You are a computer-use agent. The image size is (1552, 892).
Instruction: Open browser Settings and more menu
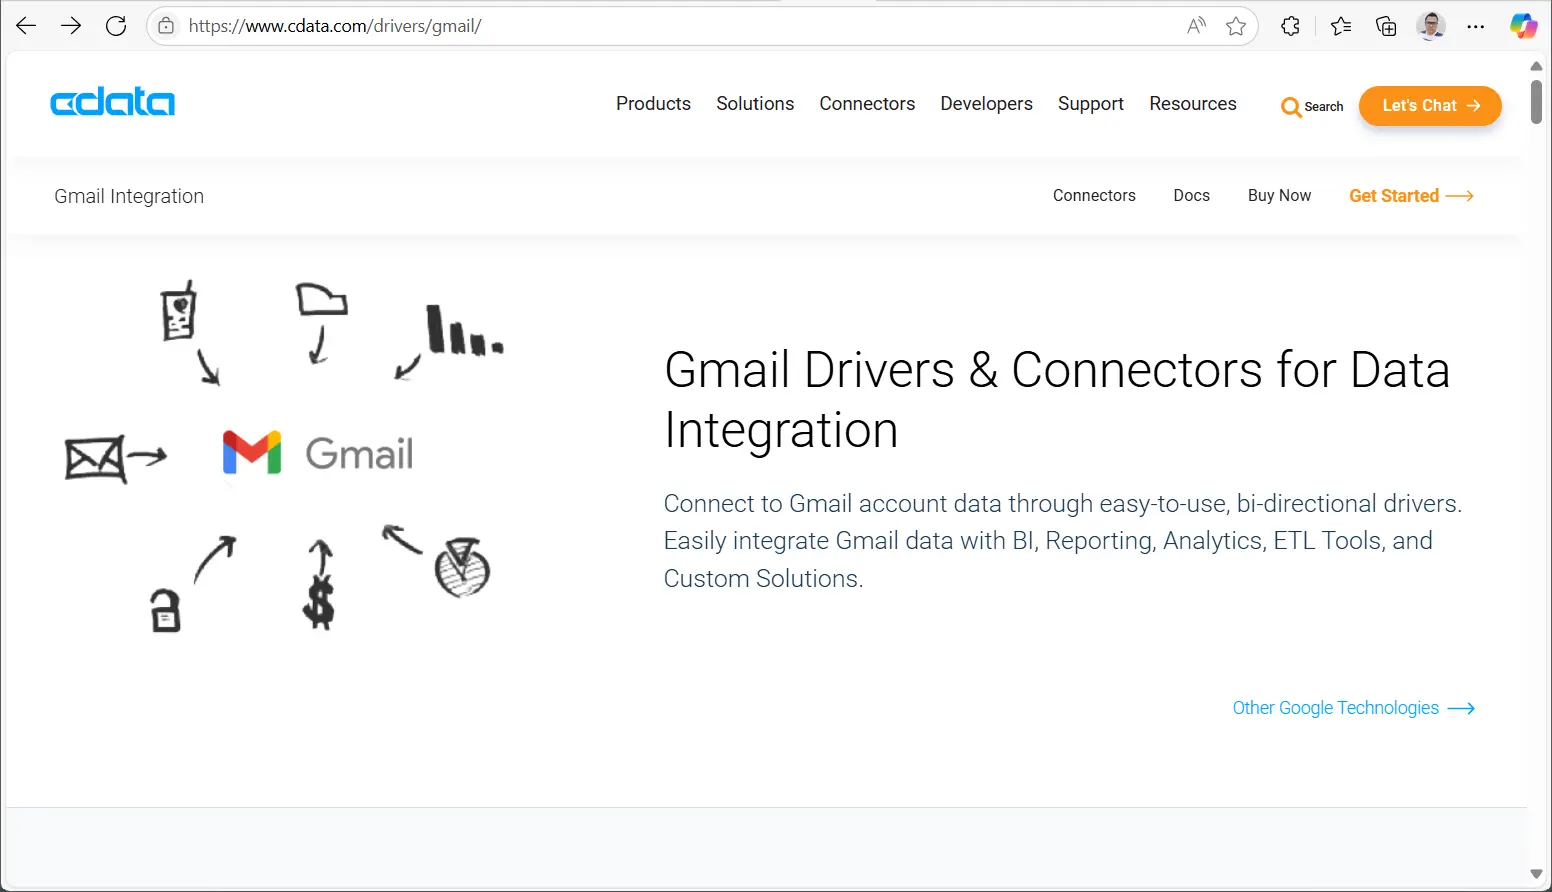pos(1475,26)
